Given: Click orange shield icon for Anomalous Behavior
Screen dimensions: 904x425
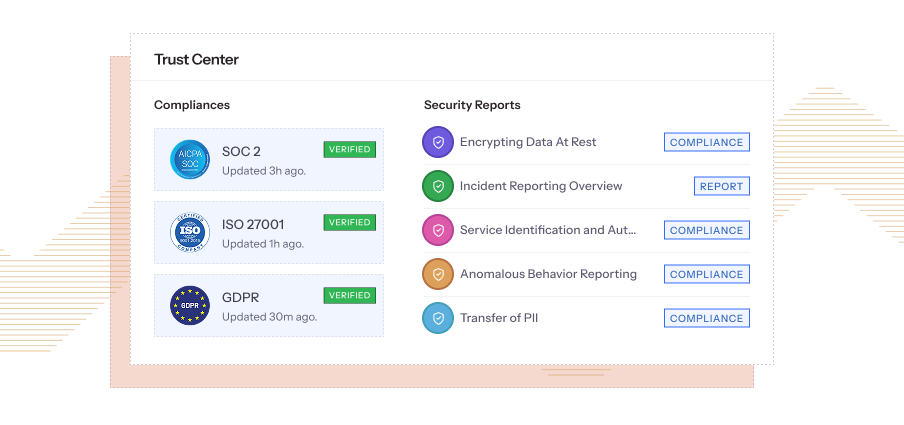Looking at the screenshot, I should click(438, 274).
